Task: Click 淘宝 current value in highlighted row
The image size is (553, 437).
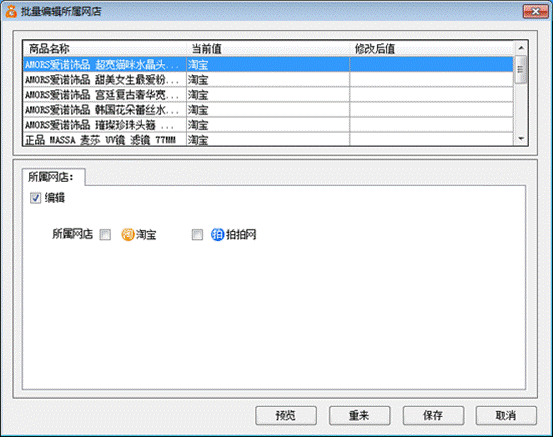Action: pyautogui.click(x=198, y=65)
